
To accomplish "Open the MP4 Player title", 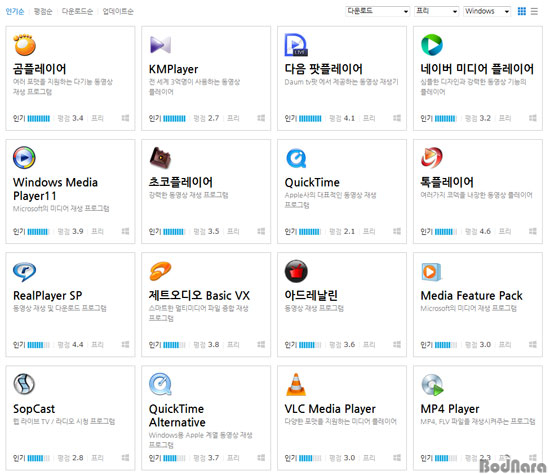I will pyautogui.click(x=450, y=409).
